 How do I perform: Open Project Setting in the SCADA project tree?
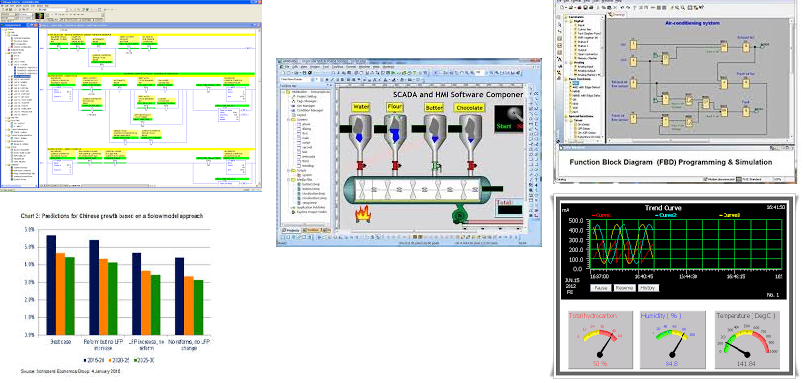[x=307, y=96]
